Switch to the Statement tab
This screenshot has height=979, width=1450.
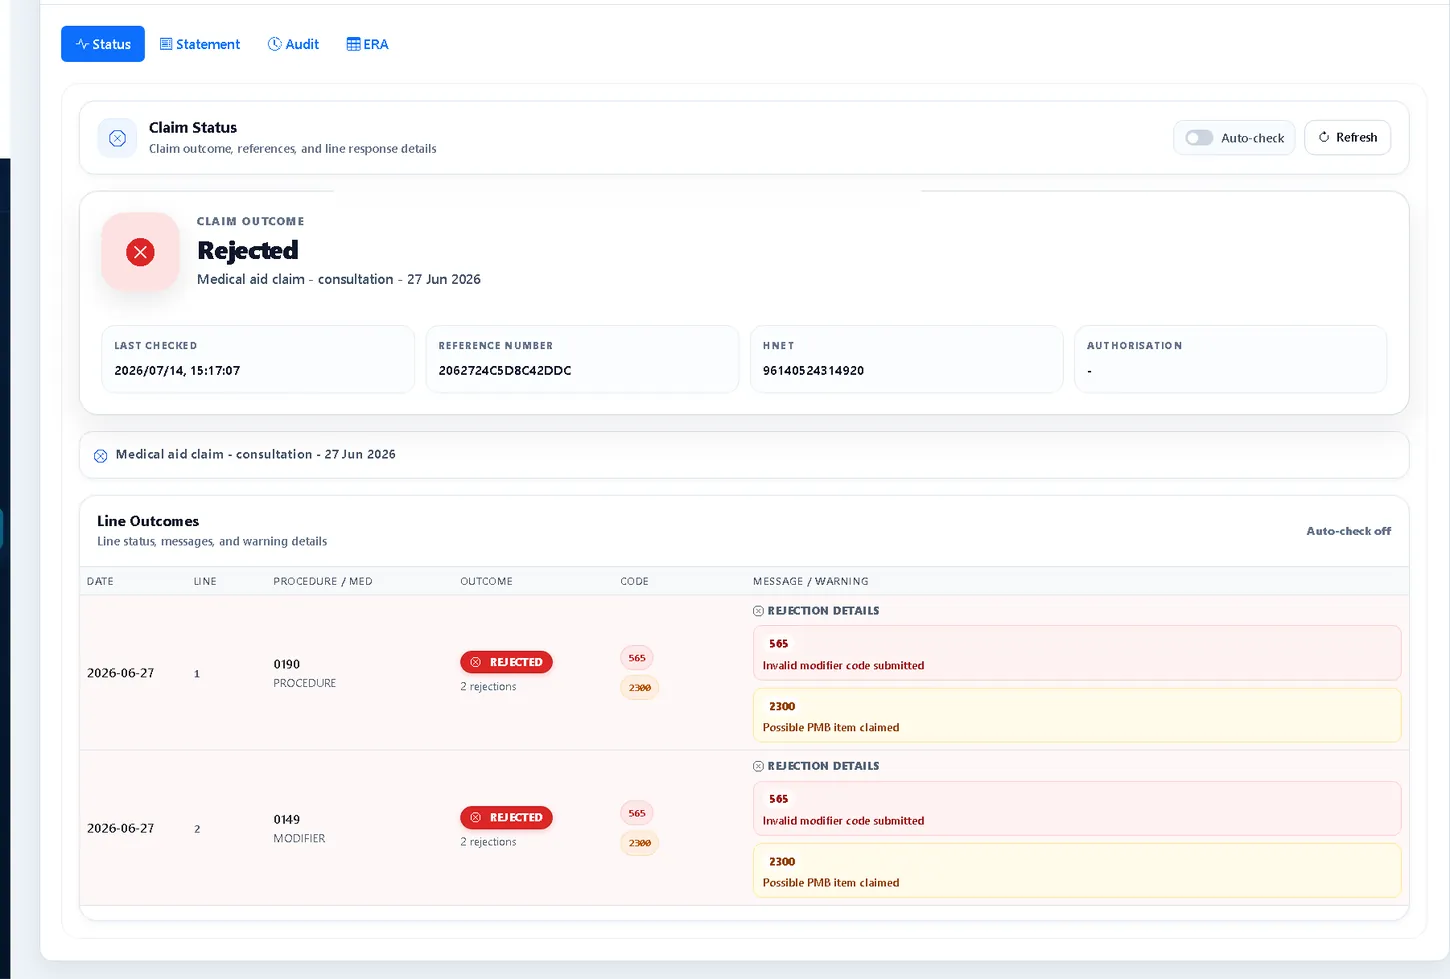click(x=200, y=44)
